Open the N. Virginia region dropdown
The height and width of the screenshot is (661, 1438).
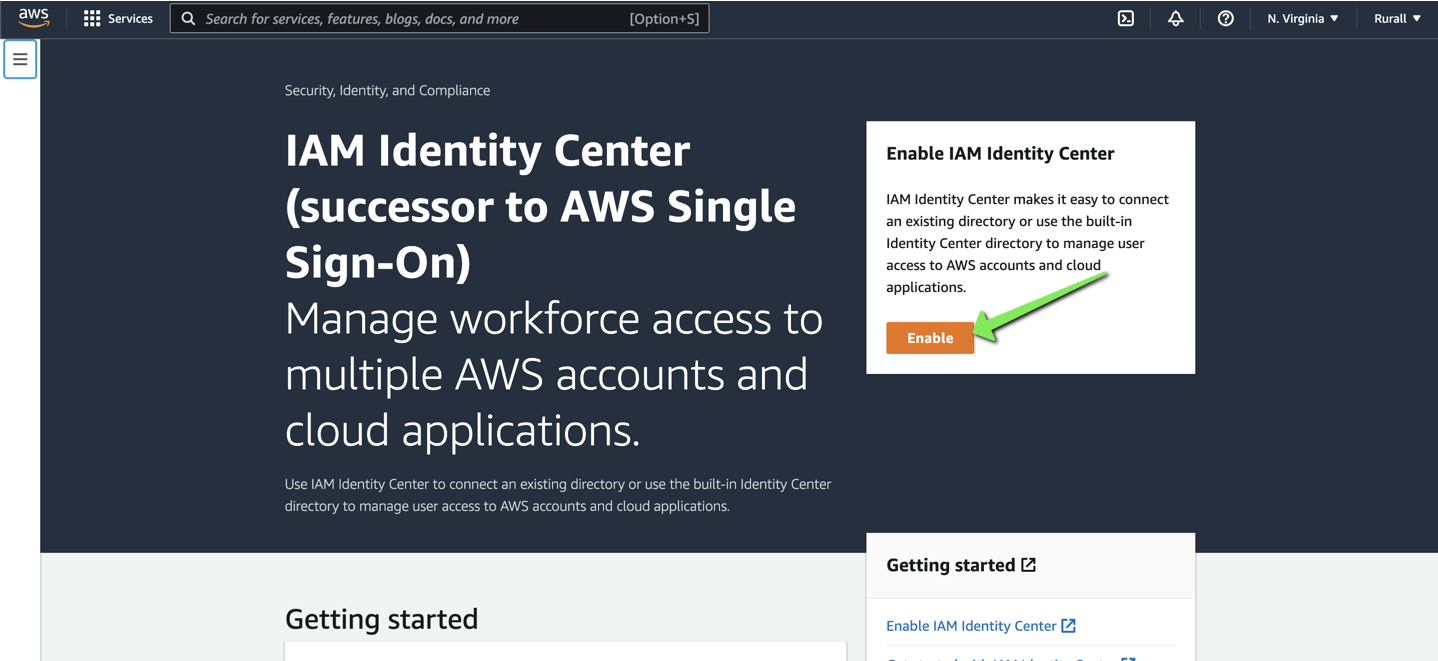pyautogui.click(x=1302, y=18)
